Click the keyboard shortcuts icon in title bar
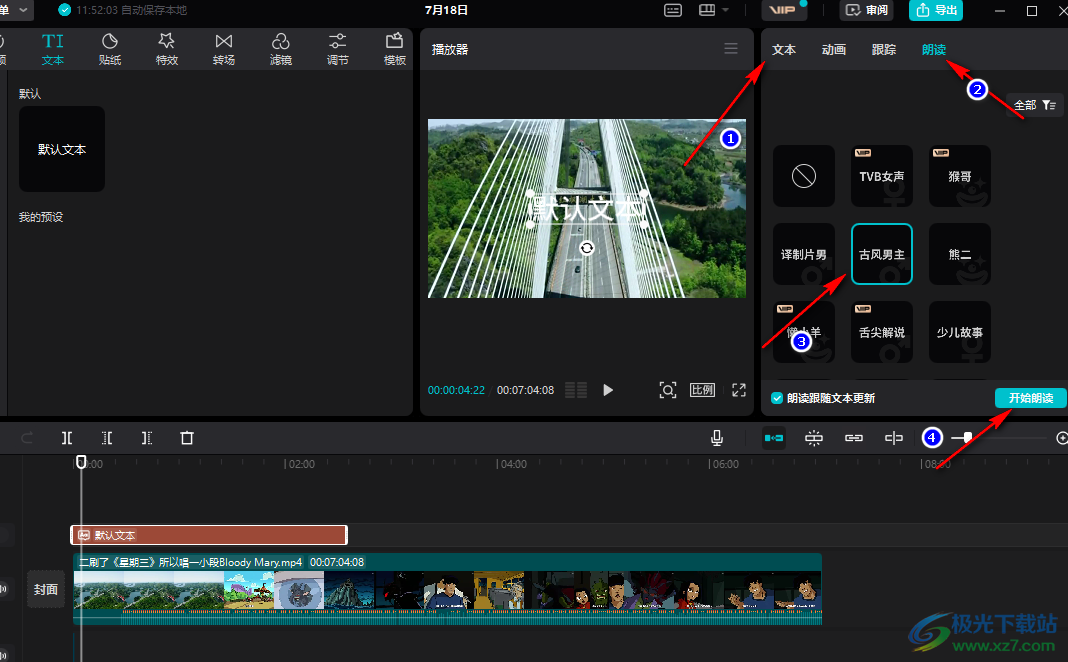 pyautogui.click(x=673, y=10)
